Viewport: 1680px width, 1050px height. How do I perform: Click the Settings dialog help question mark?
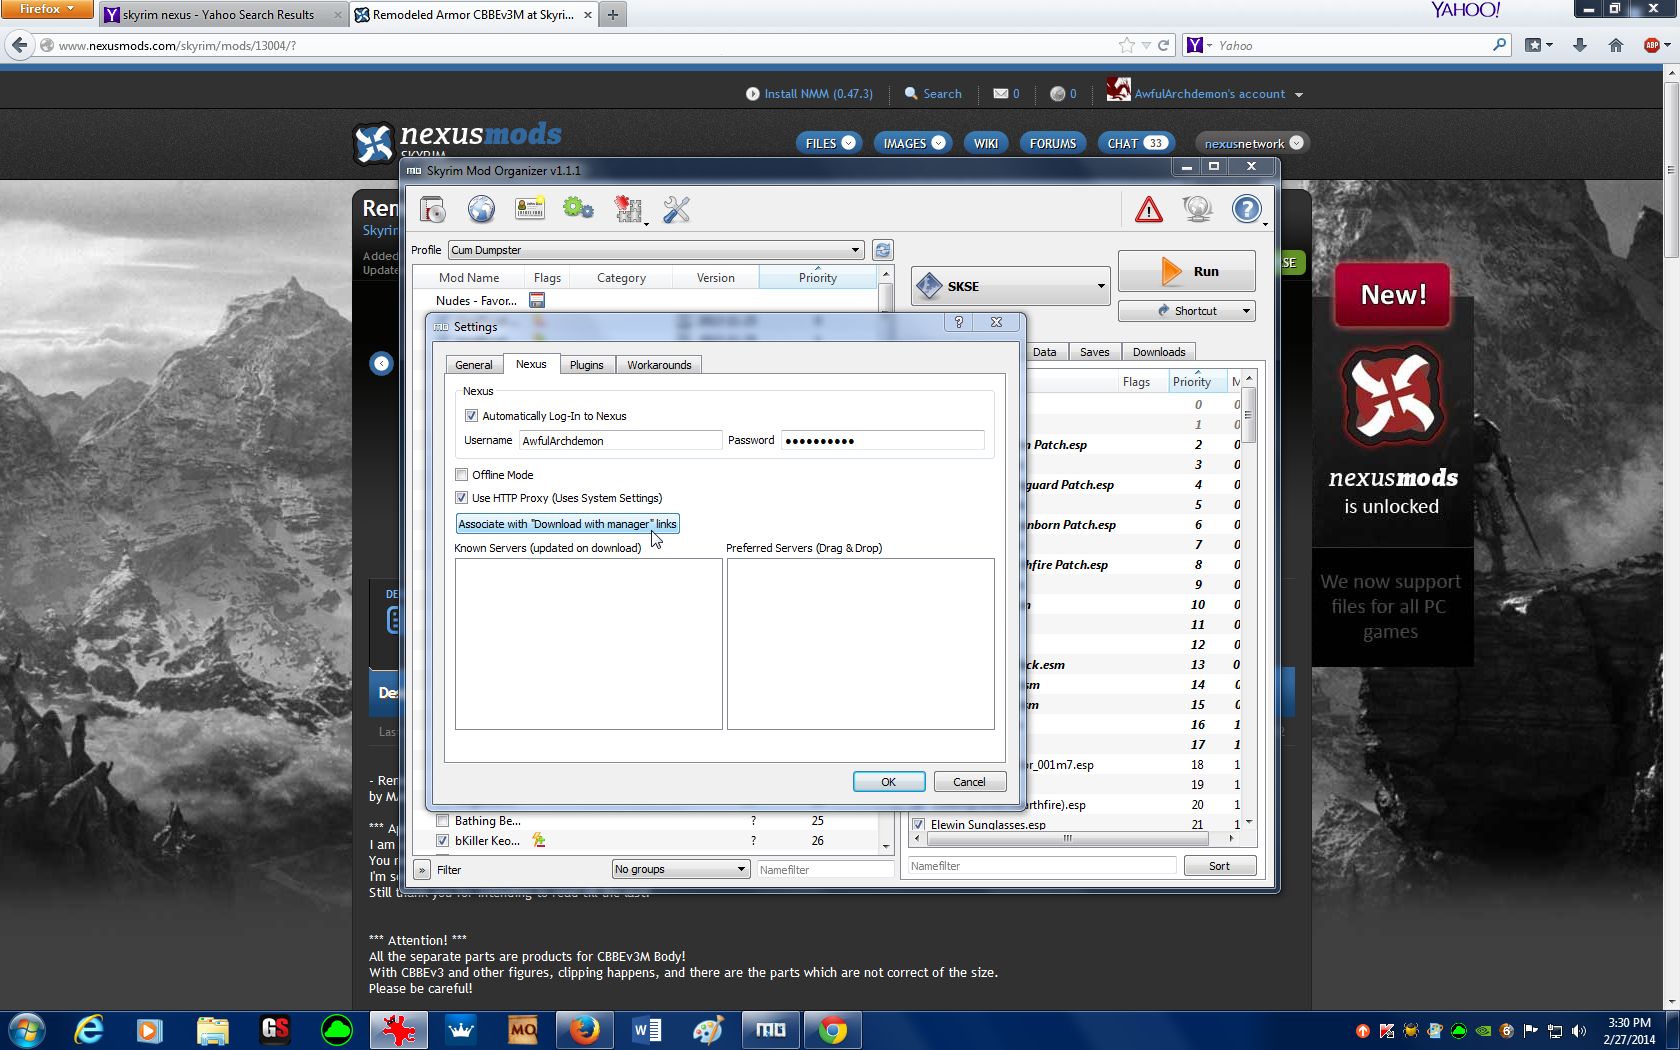tap(958, 322)
